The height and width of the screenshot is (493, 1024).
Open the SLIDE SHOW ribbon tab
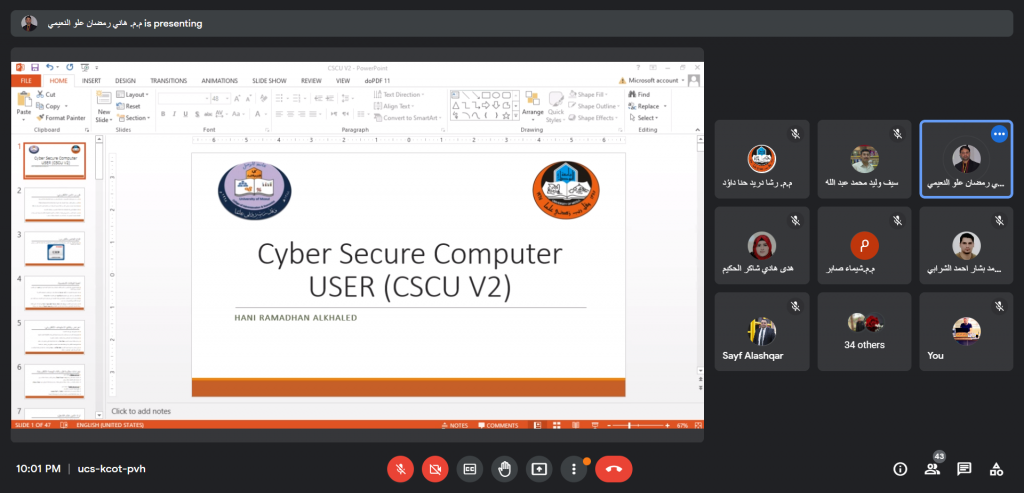[x=269, y=80]
